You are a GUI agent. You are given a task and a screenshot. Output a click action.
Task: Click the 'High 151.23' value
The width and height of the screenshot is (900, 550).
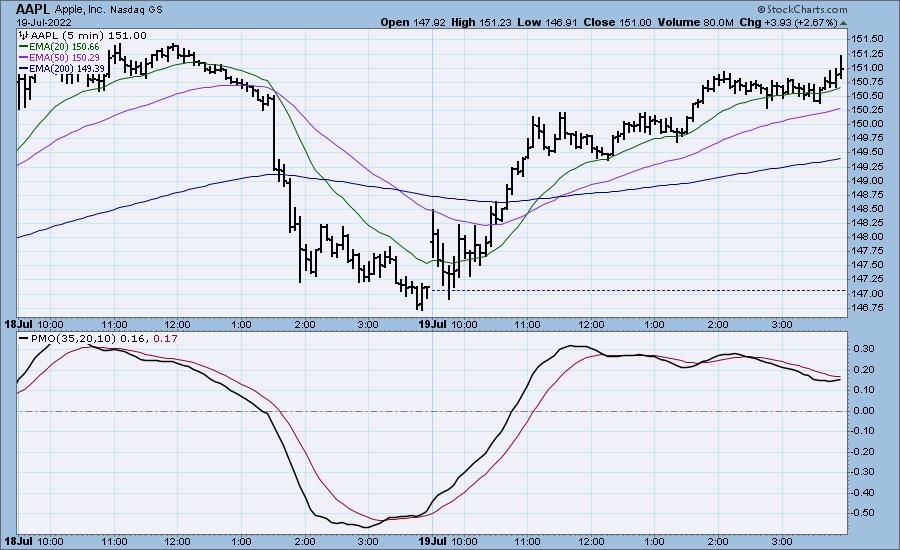[x=481, y=22]
